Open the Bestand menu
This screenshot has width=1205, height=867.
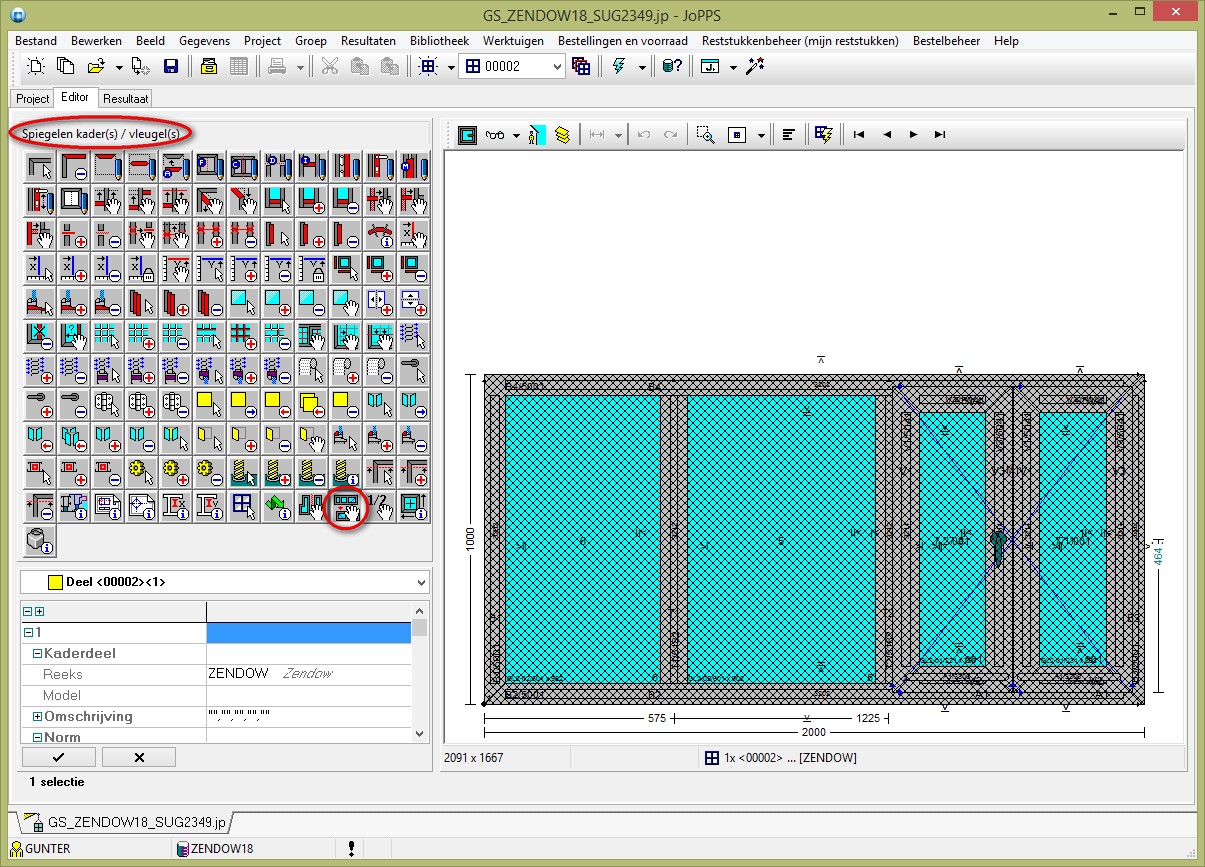click(35, 41)
